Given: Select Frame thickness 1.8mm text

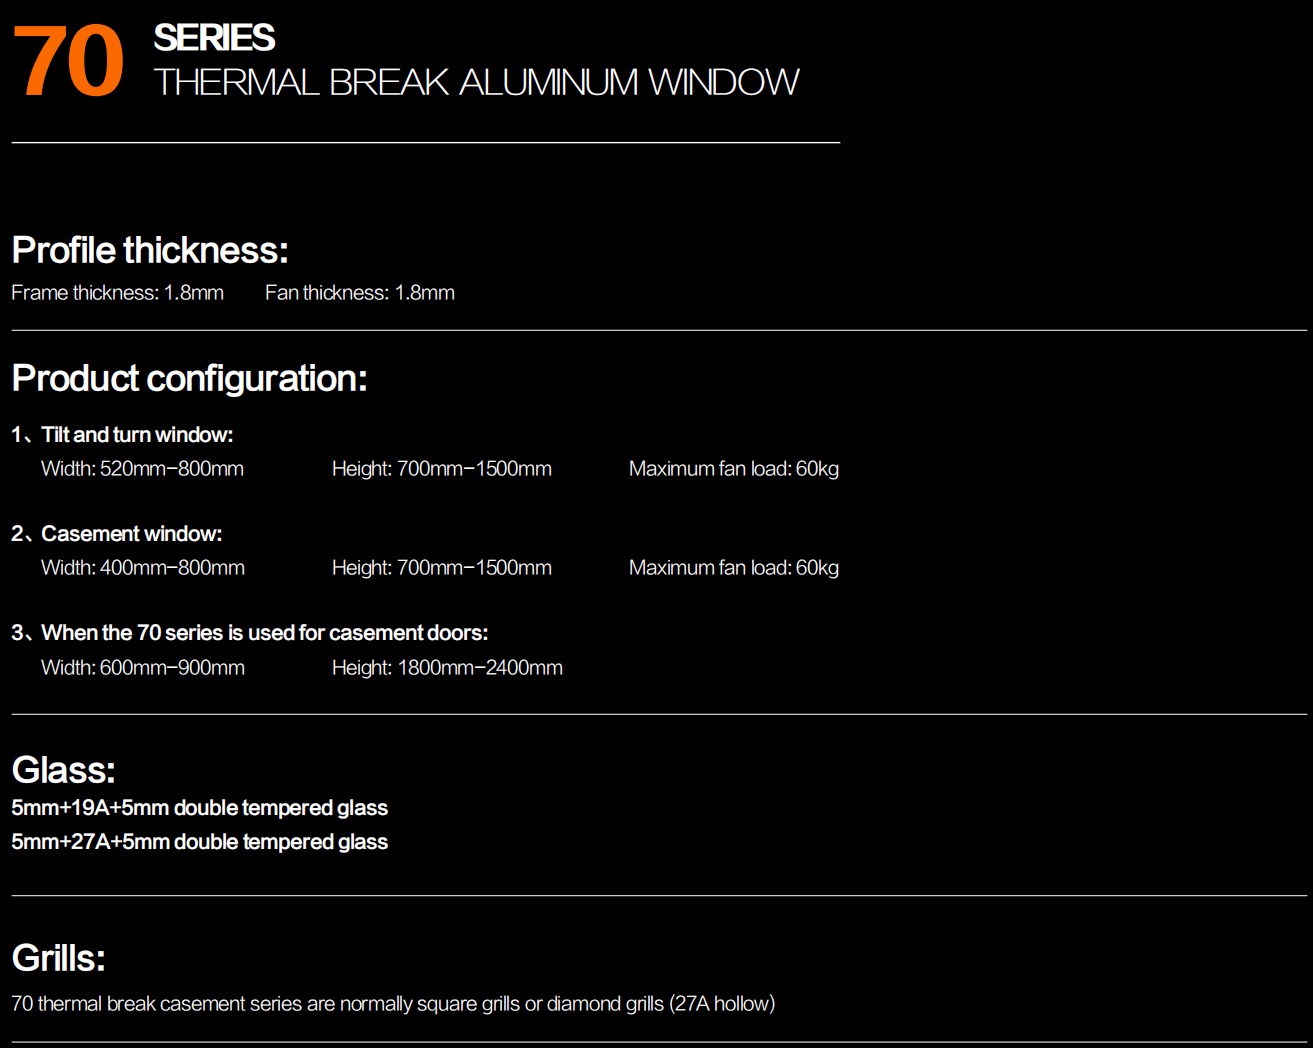Looking at the screenshot, I should tap(118, 293).
